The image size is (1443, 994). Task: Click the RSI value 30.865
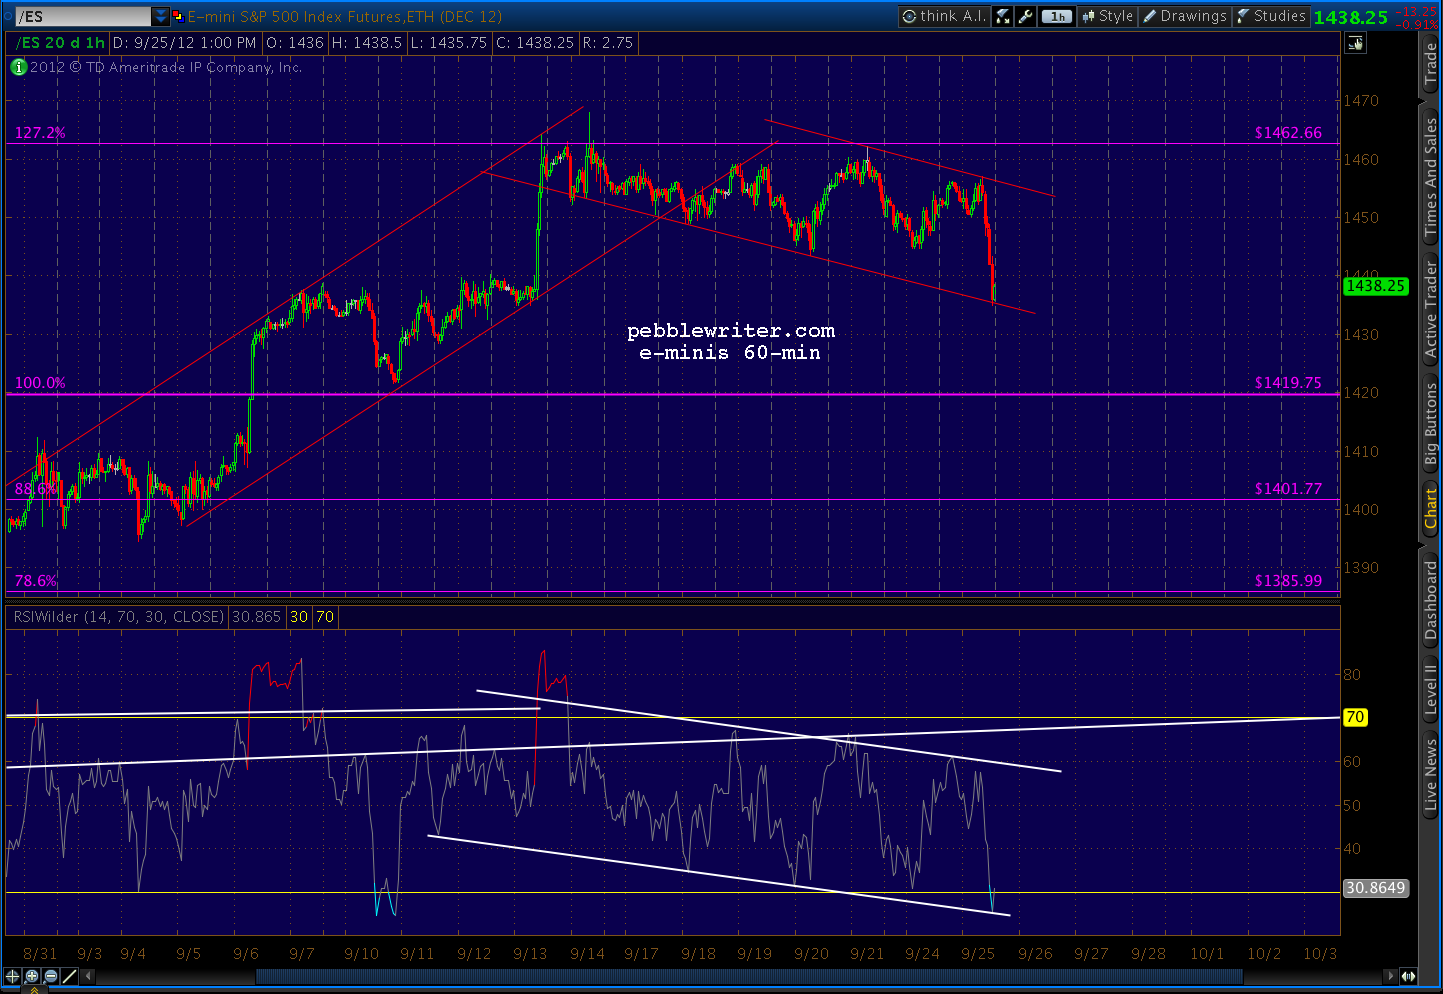[256, 617]
